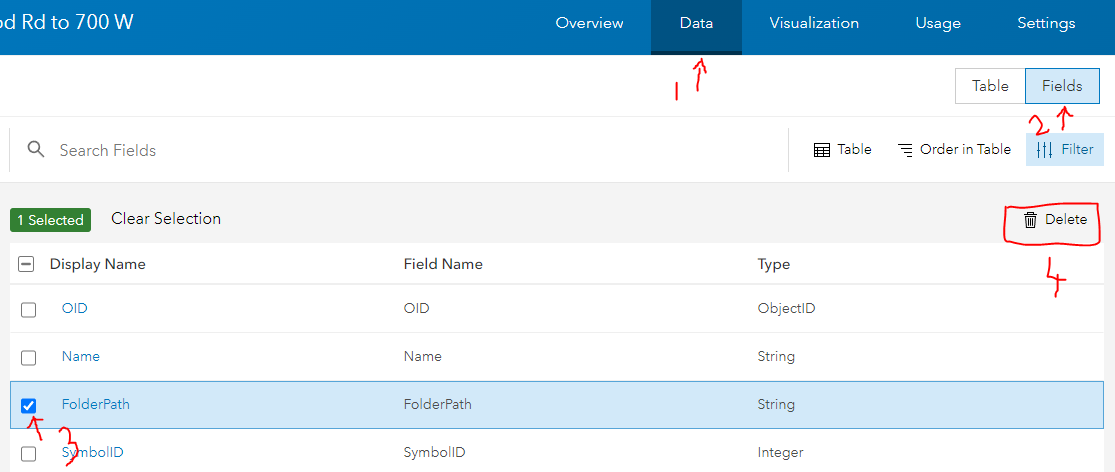Open the SymbolID display name link
Viewport: 1115px width, 472px height.
pos(93,453)
